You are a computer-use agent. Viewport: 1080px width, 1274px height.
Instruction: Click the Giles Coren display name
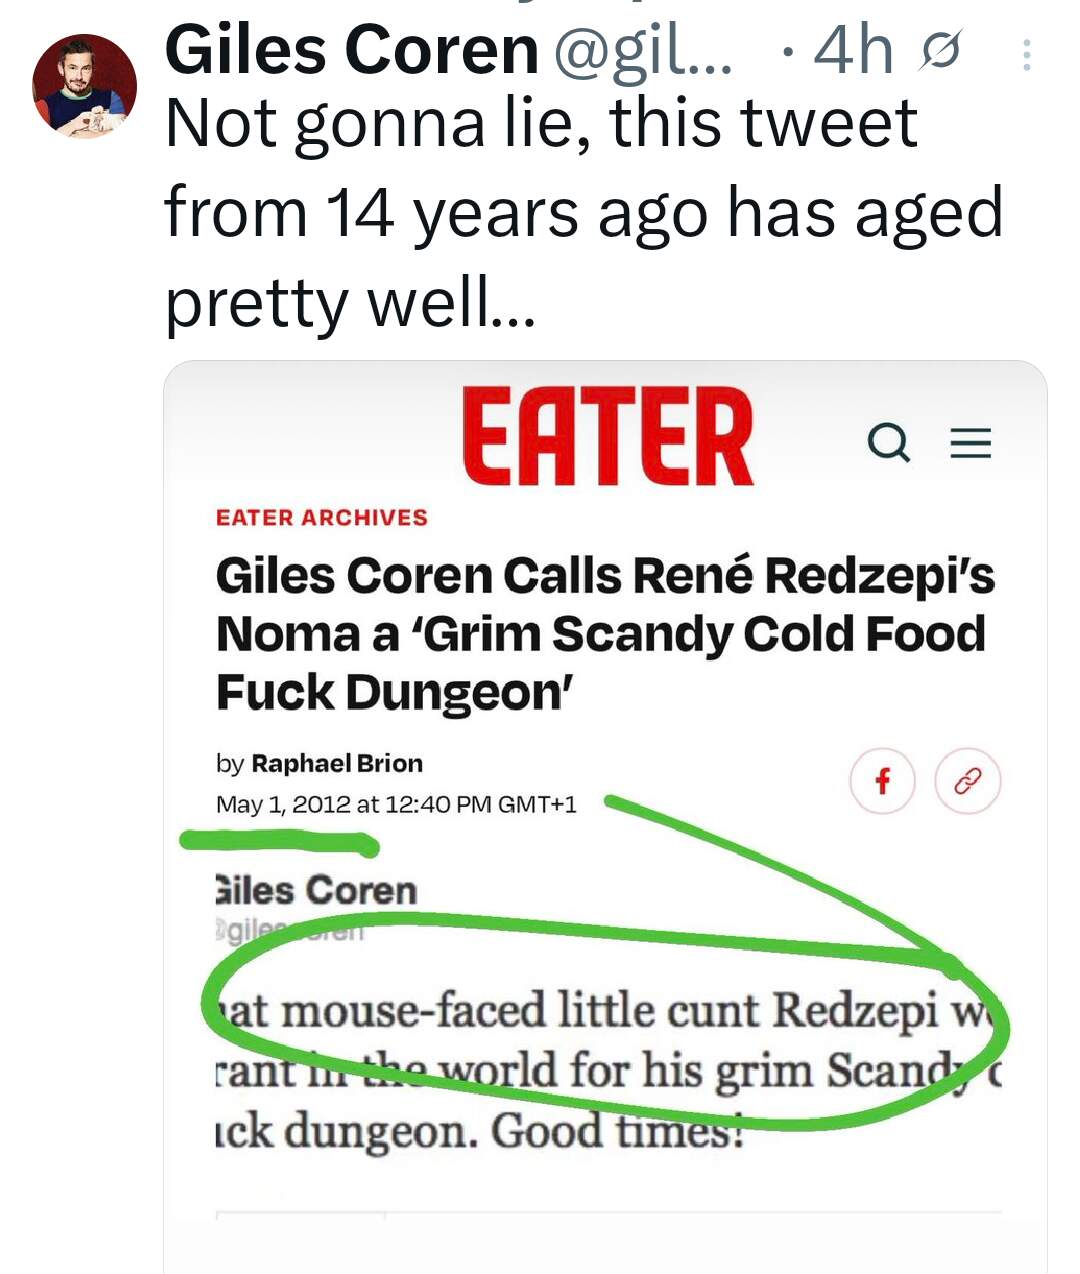pos(351,50)
